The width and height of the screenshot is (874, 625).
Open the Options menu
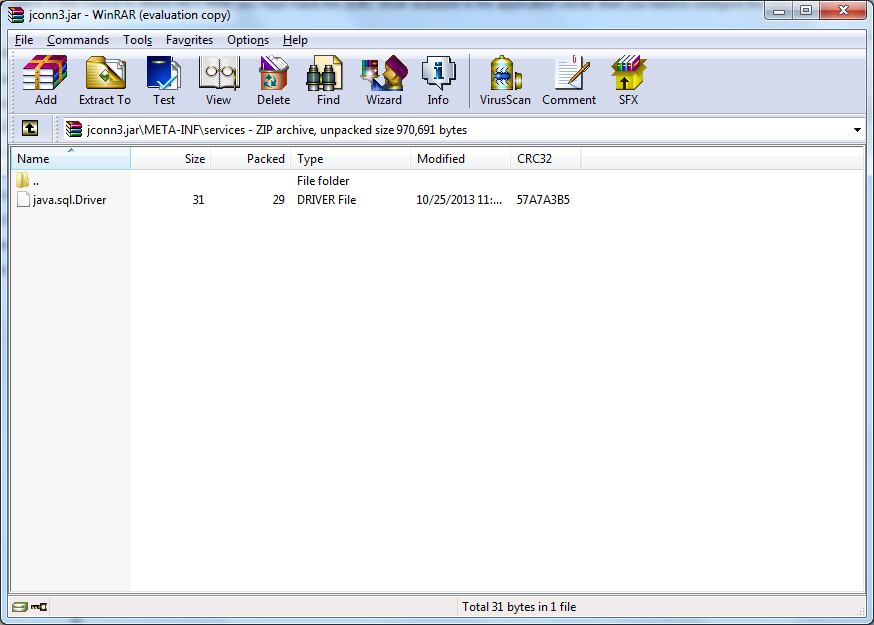[248, 40]
